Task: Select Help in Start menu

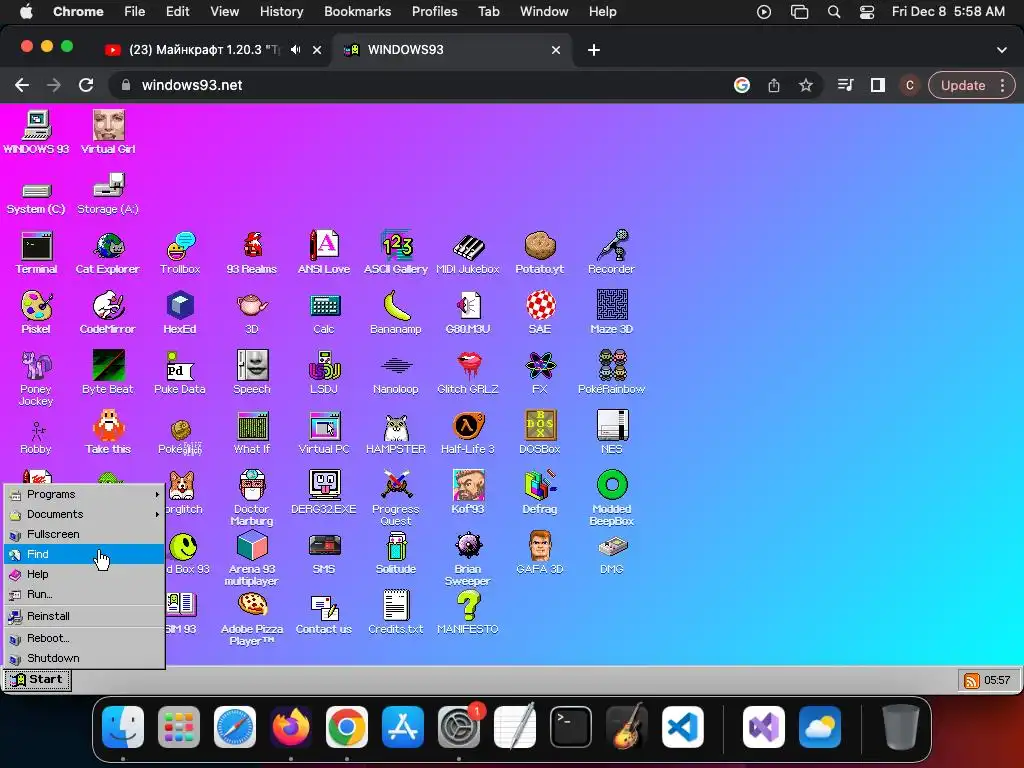Action: (84, 574)
